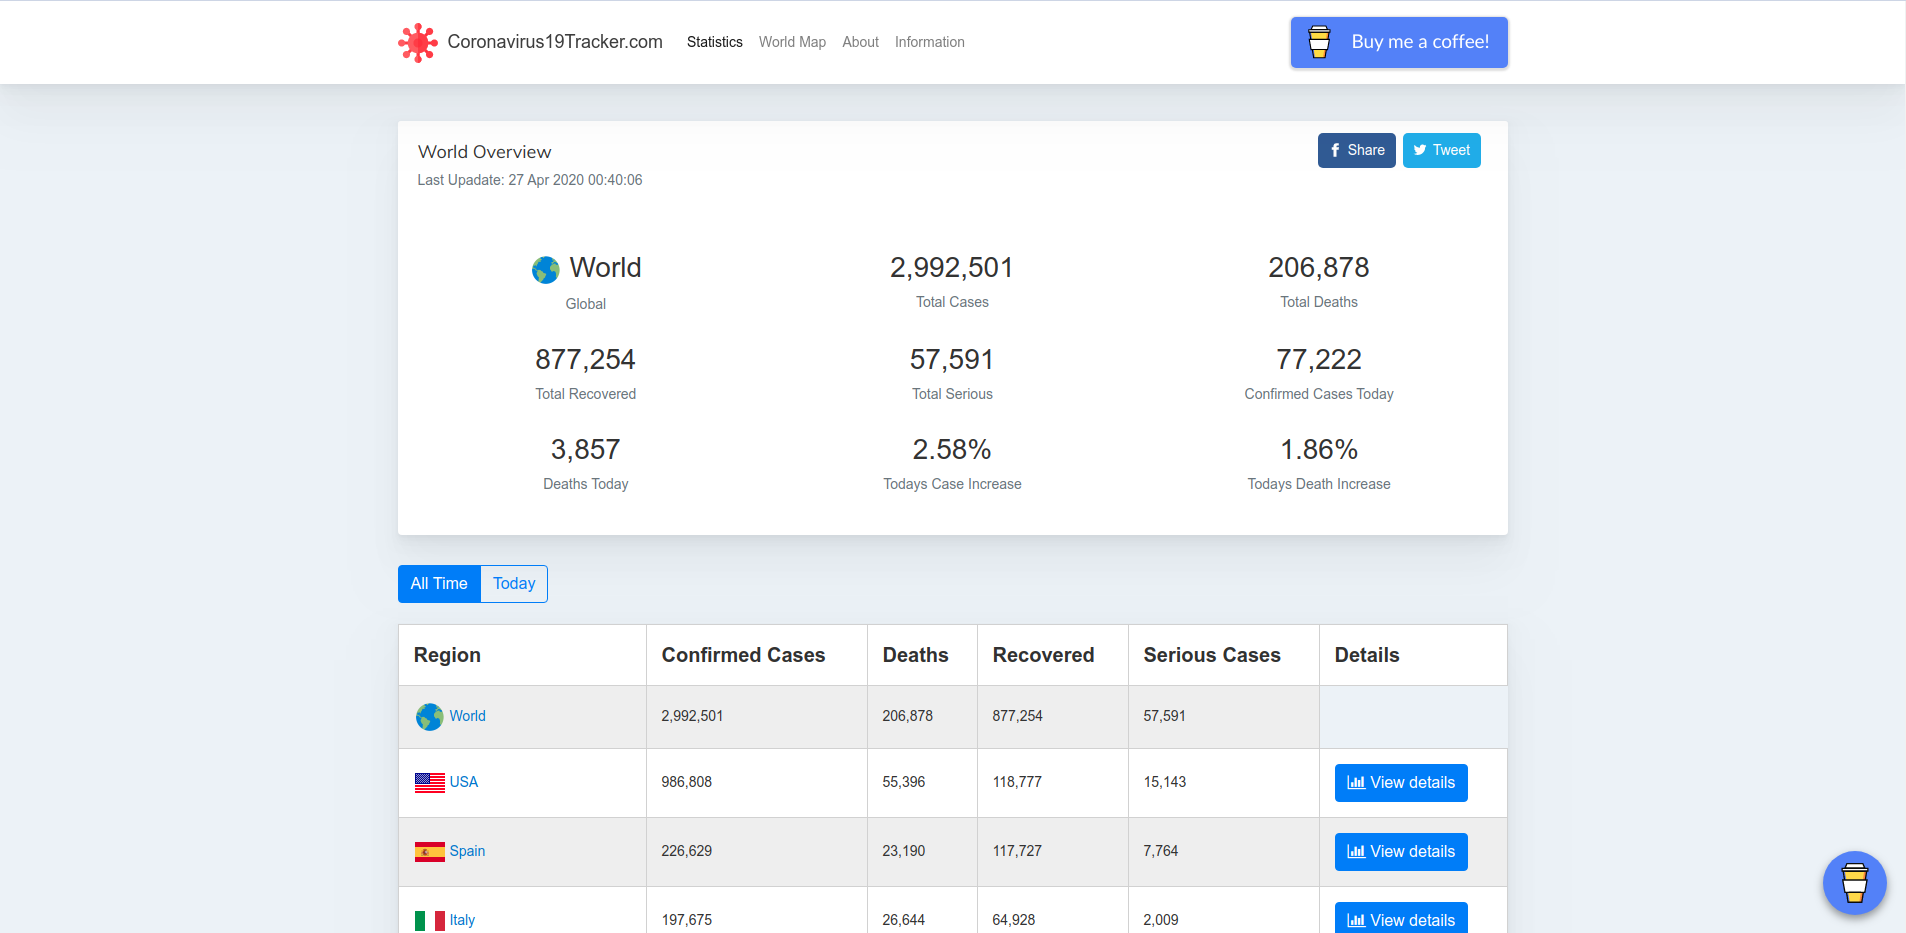Click the red coronavirus logo icon
Screen dimensions: 1906x933
(417, 43)
